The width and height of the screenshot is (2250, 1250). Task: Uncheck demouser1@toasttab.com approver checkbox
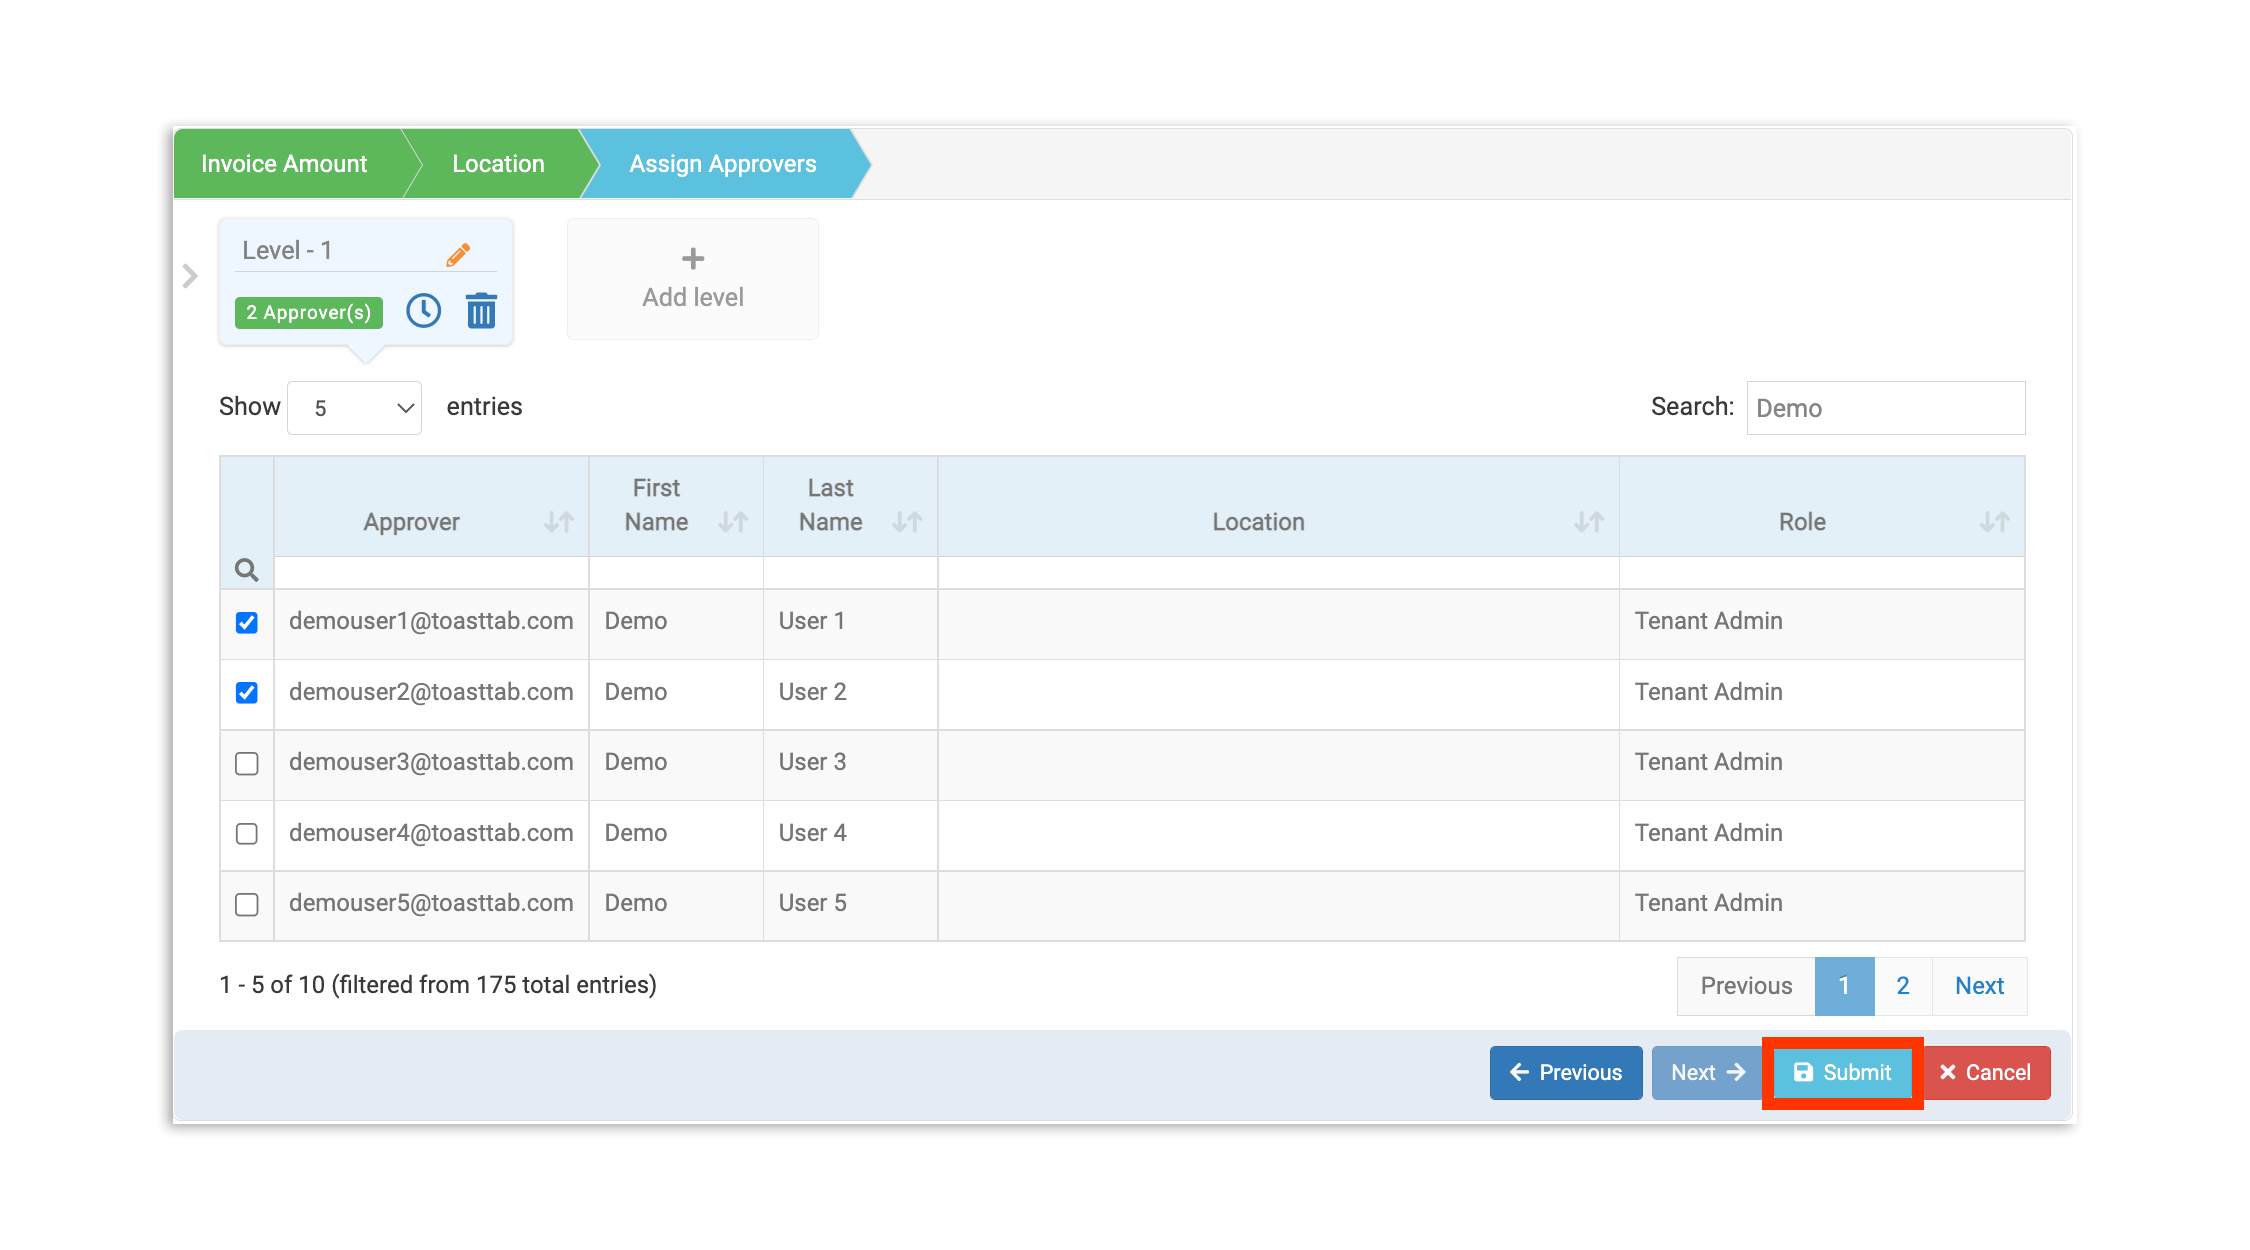pos(247,622)
